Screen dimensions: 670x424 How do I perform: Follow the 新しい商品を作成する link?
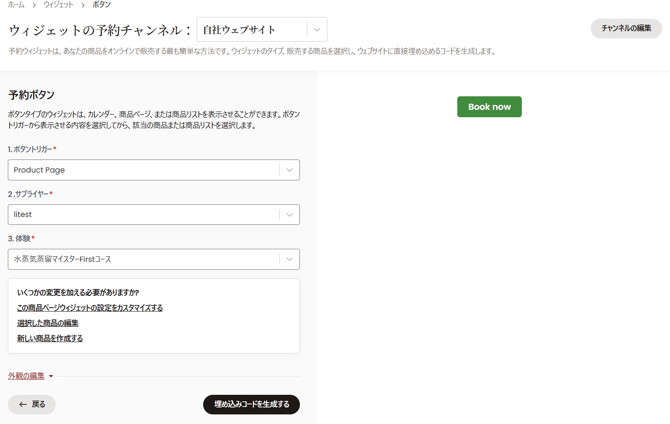[x=49, y=338]
